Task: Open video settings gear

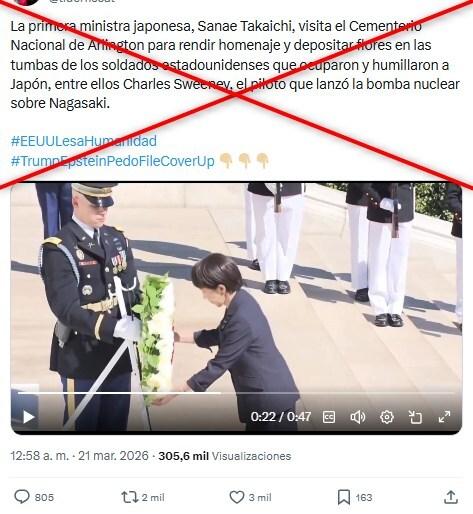Action: pyautogui.click(x=387, y=417)
